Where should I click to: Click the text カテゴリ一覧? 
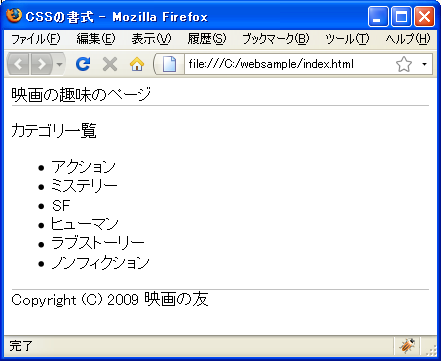54,130
